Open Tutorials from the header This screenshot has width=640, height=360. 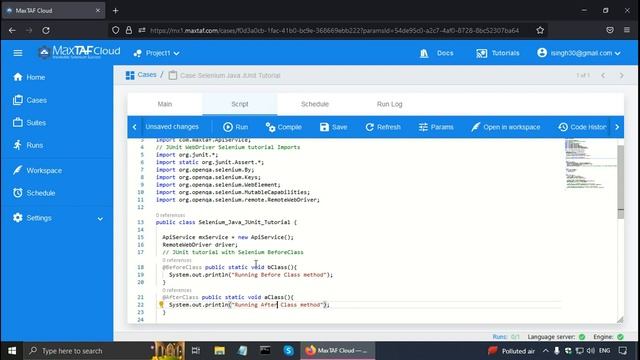(498, 53)
